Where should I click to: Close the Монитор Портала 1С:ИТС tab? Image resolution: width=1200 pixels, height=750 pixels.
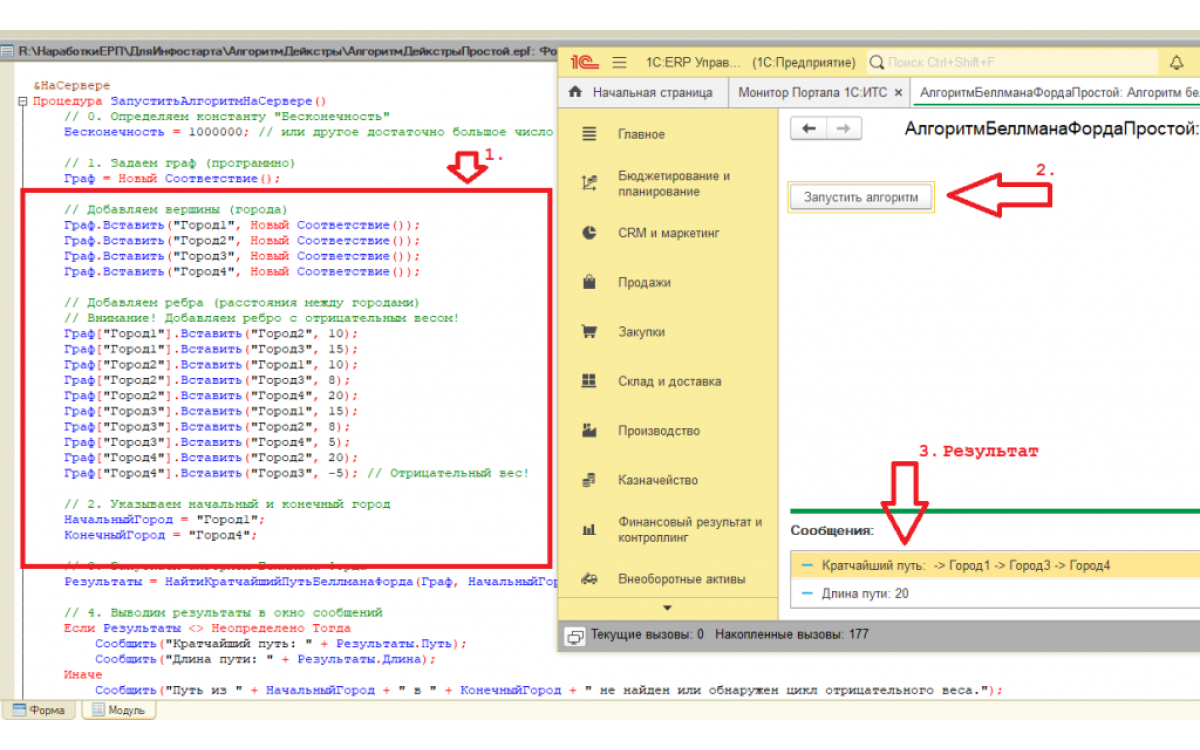(898, 93)
